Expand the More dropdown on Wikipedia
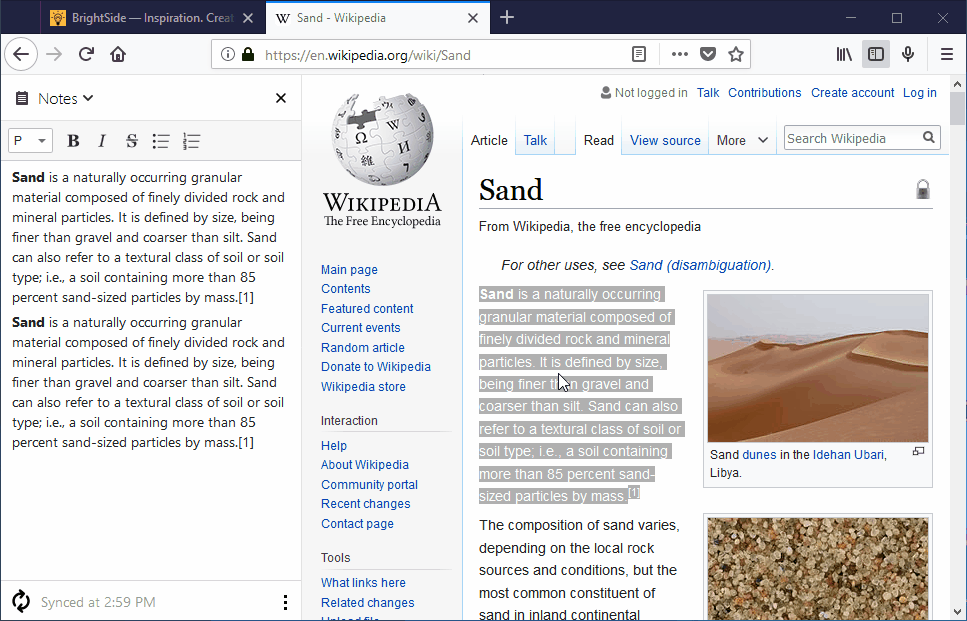The height and width of the screenshot is (621, 967). 742,141
